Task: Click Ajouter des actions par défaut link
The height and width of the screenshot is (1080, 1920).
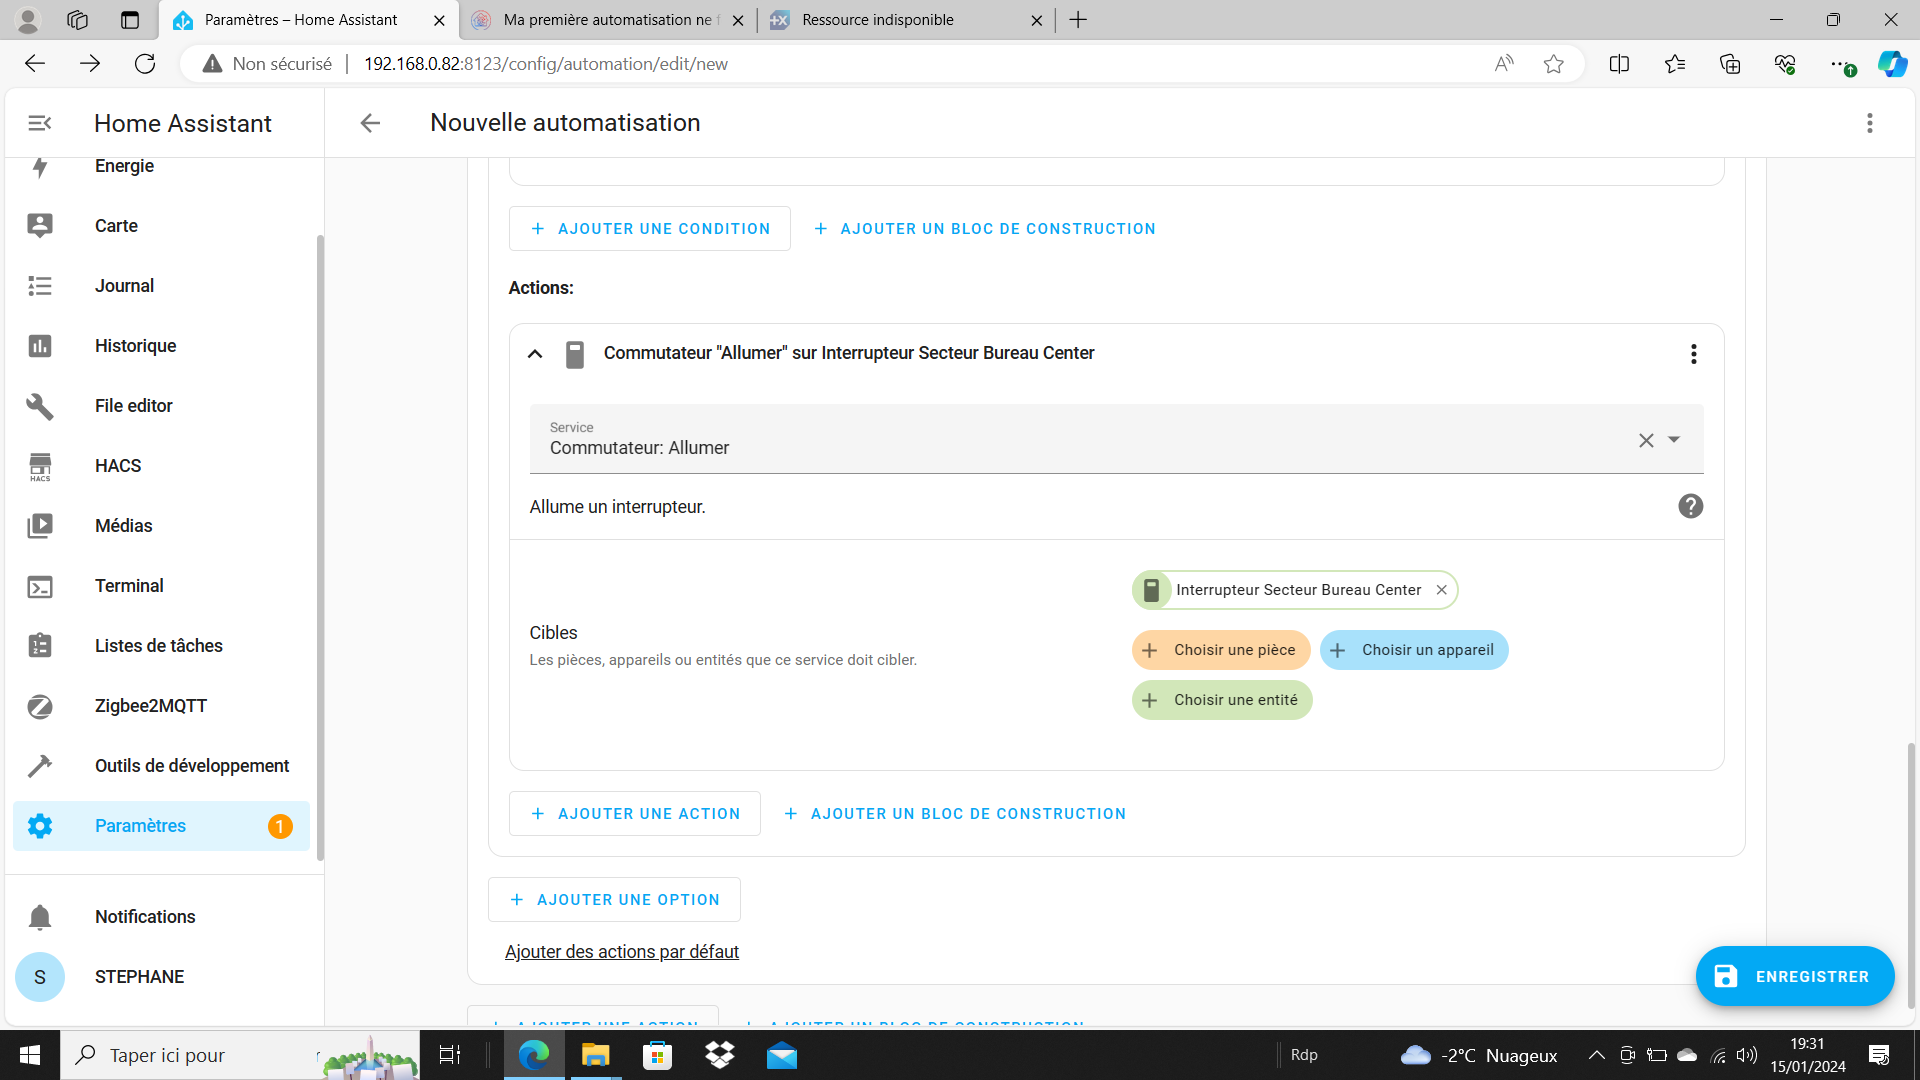Action: click(621, 952)
